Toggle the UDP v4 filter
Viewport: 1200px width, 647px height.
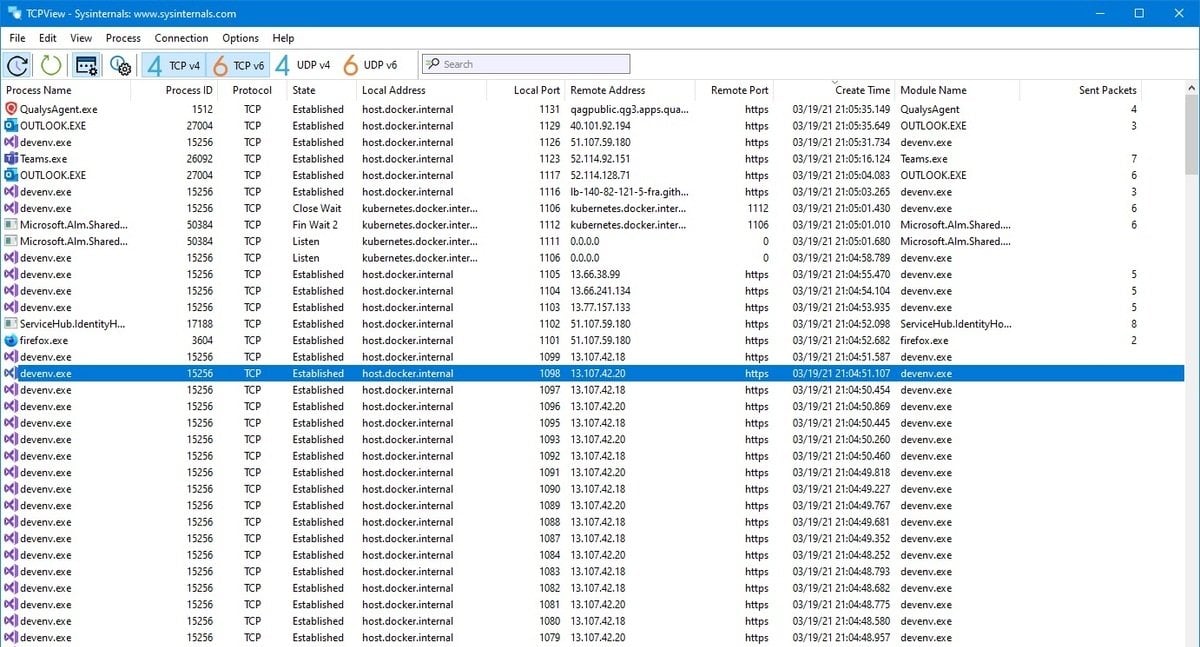[303, 65]
